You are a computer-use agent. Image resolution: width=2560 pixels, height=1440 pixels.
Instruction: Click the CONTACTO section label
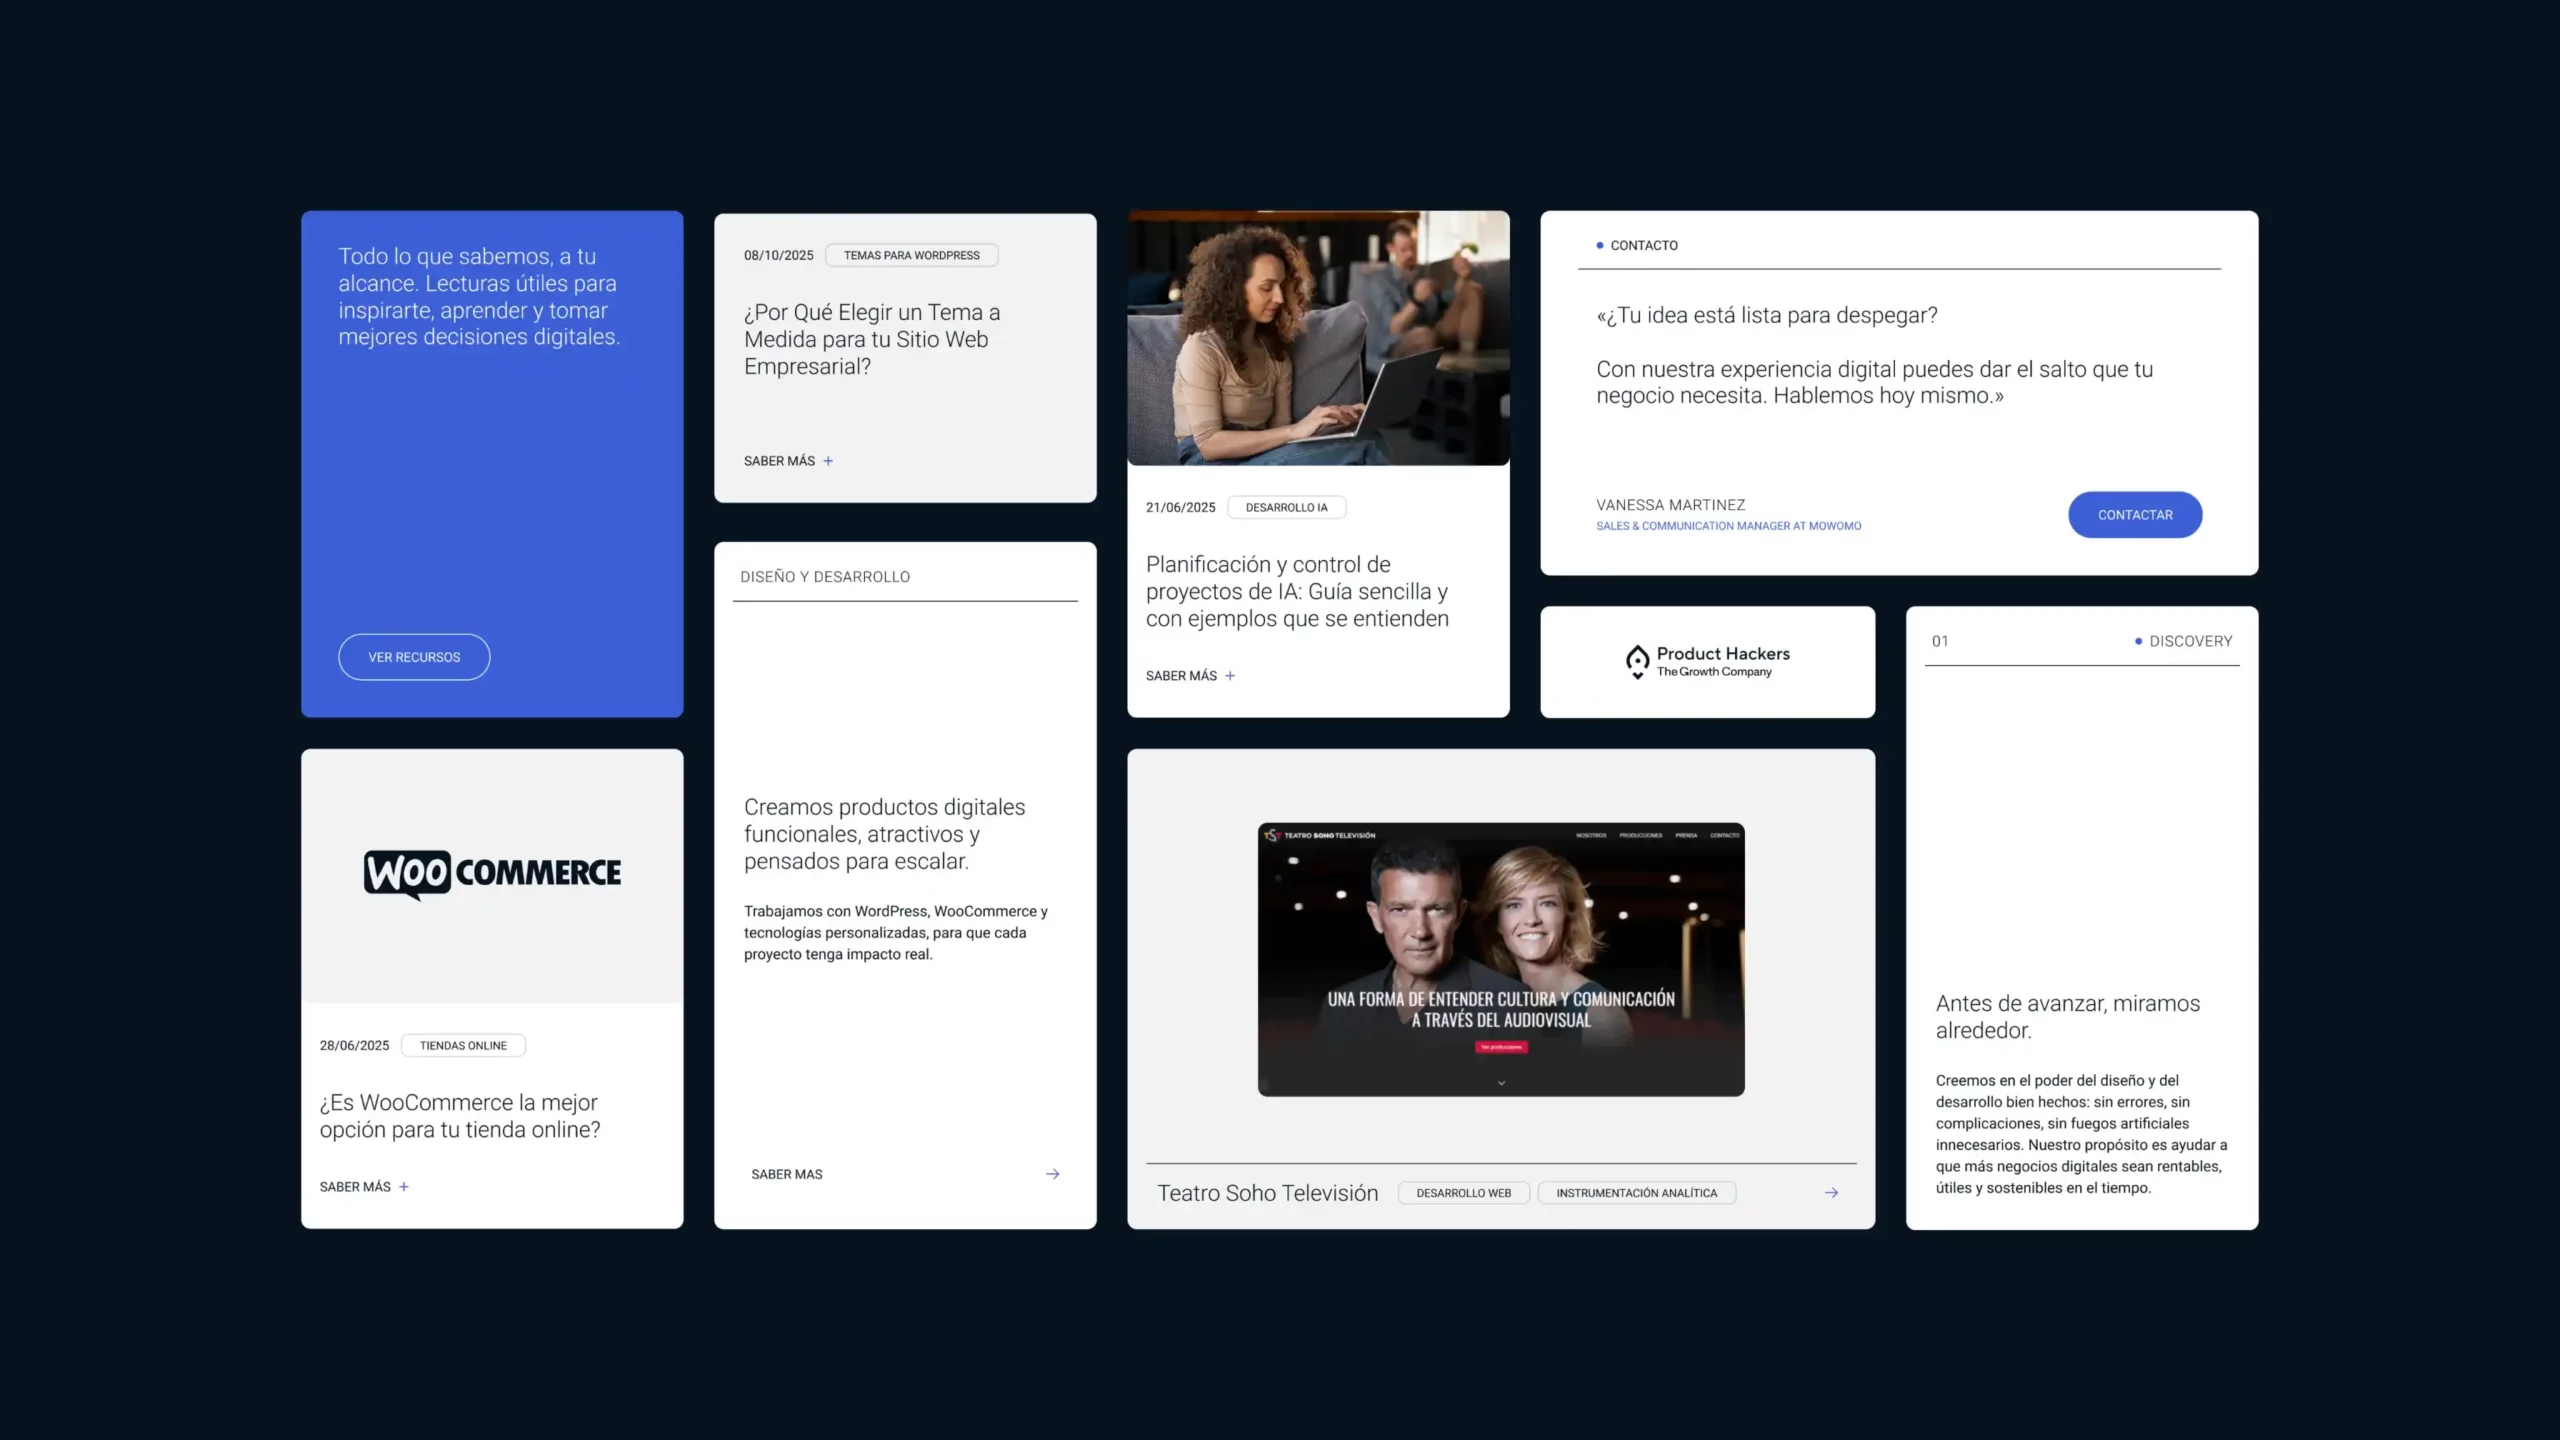click(1644, 245)
